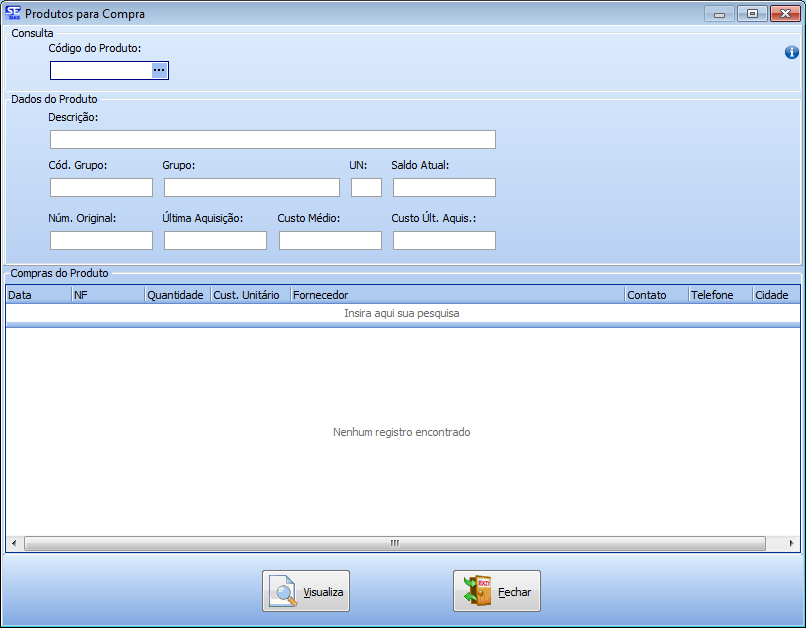The image size is (806, 628).
Task: Click the Telefone column header
Action: 718,295
